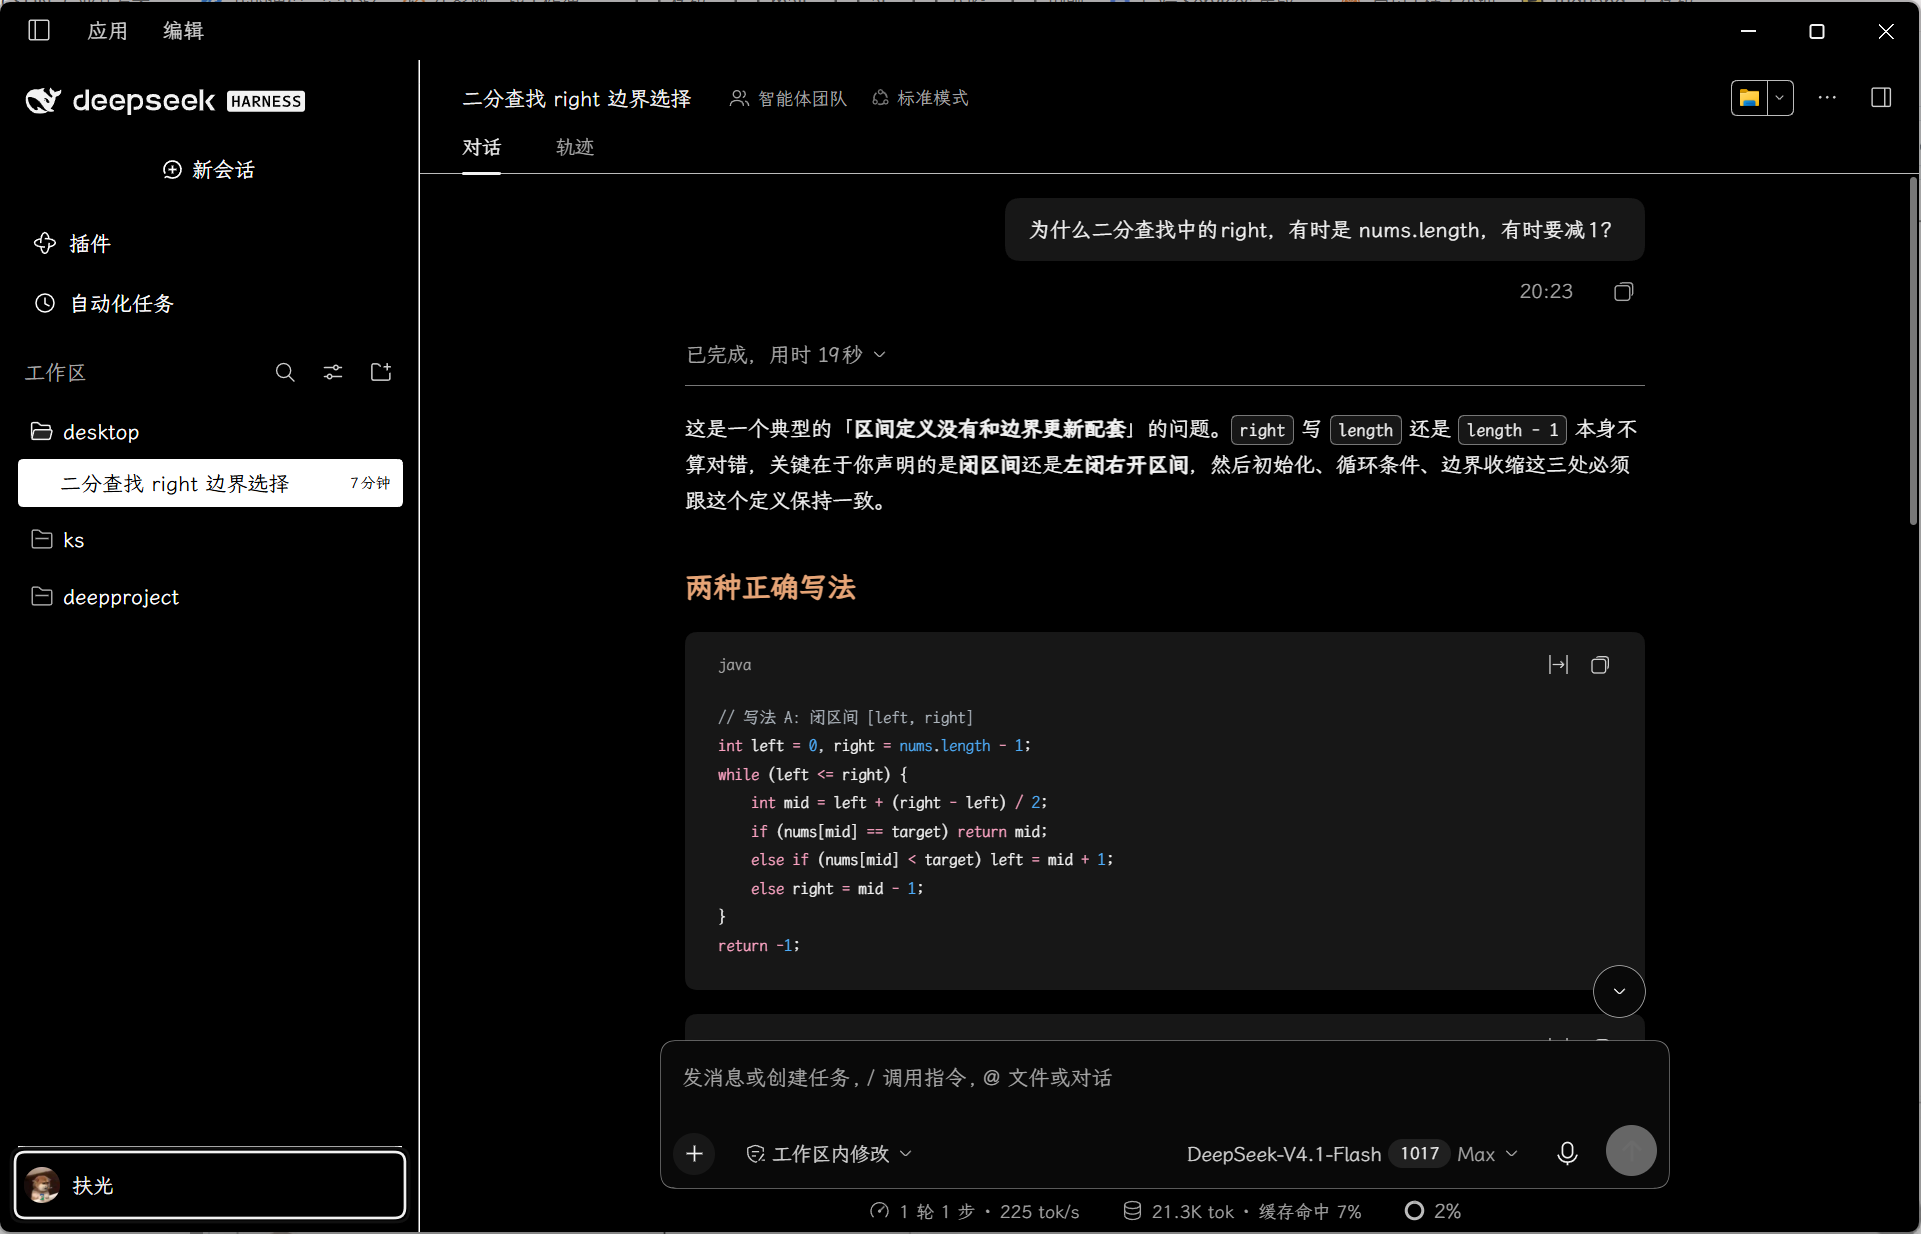
Task: Open the 插件 plugins page
Action: point(72,244)
